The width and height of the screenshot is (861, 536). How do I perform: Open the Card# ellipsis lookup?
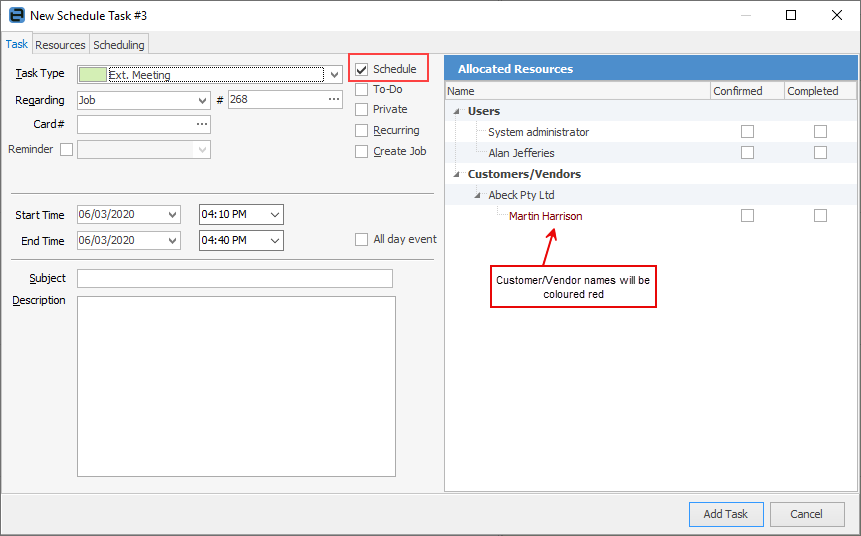pos(202,125)
